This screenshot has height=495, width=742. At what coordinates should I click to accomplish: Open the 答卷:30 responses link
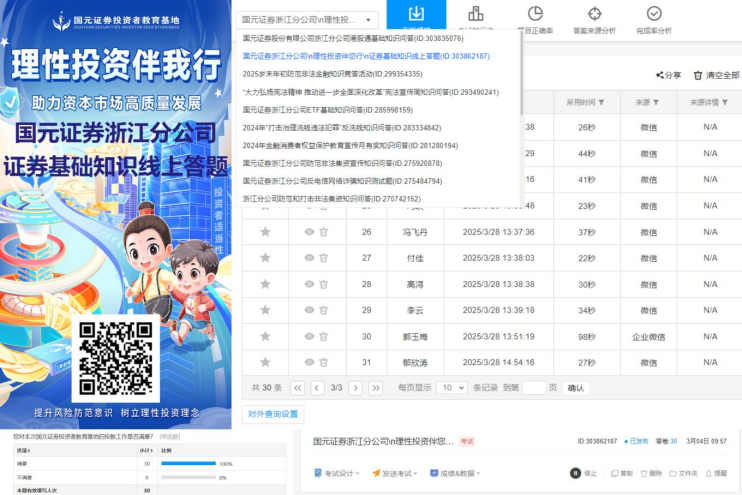666,441
